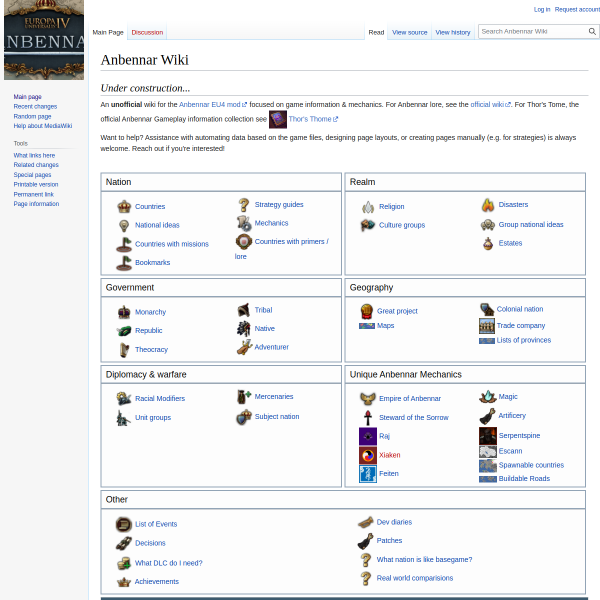Open Special pages link
The image size is (600, 600).
click(32, 175)
